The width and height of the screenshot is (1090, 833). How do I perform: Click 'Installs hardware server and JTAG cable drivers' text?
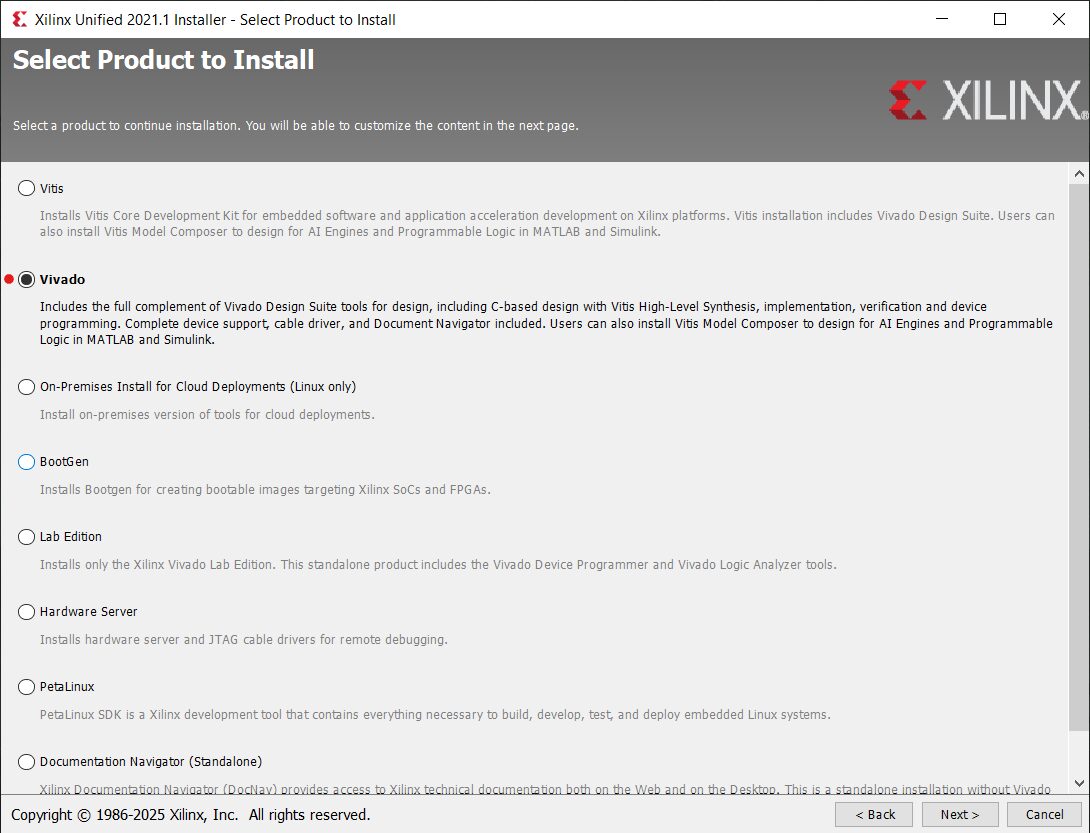tap(243, 640)
